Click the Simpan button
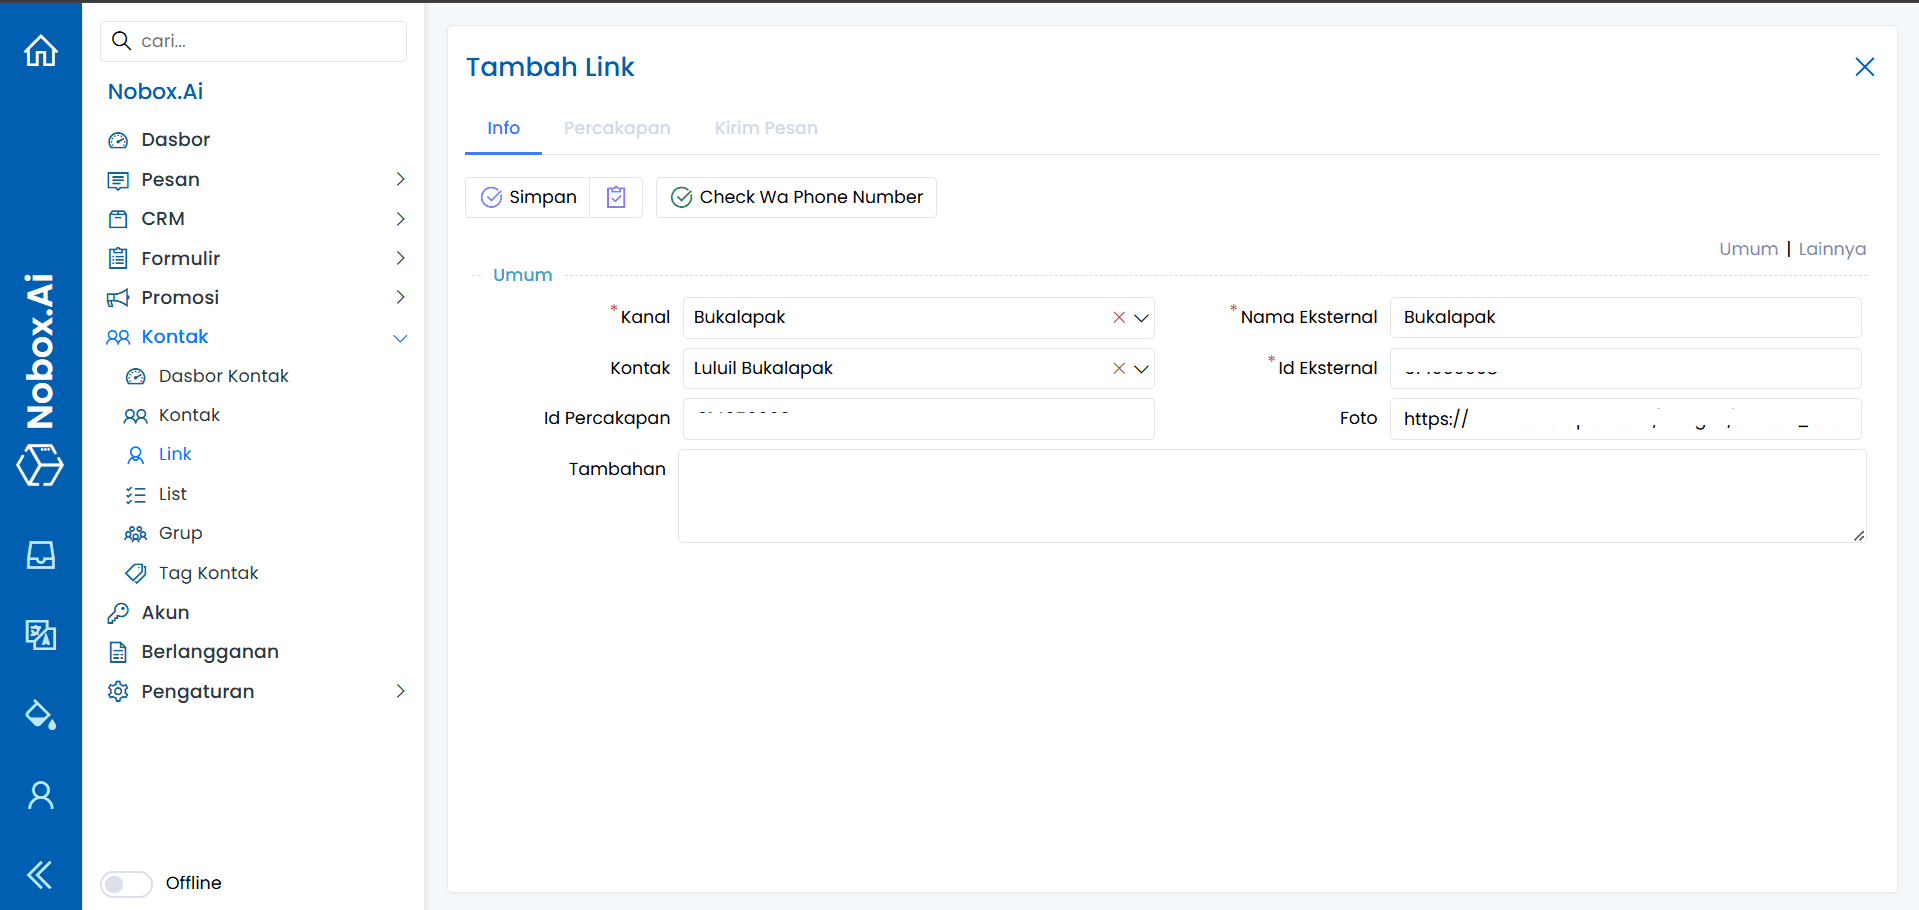1919x910 pixels. [527, 197]
